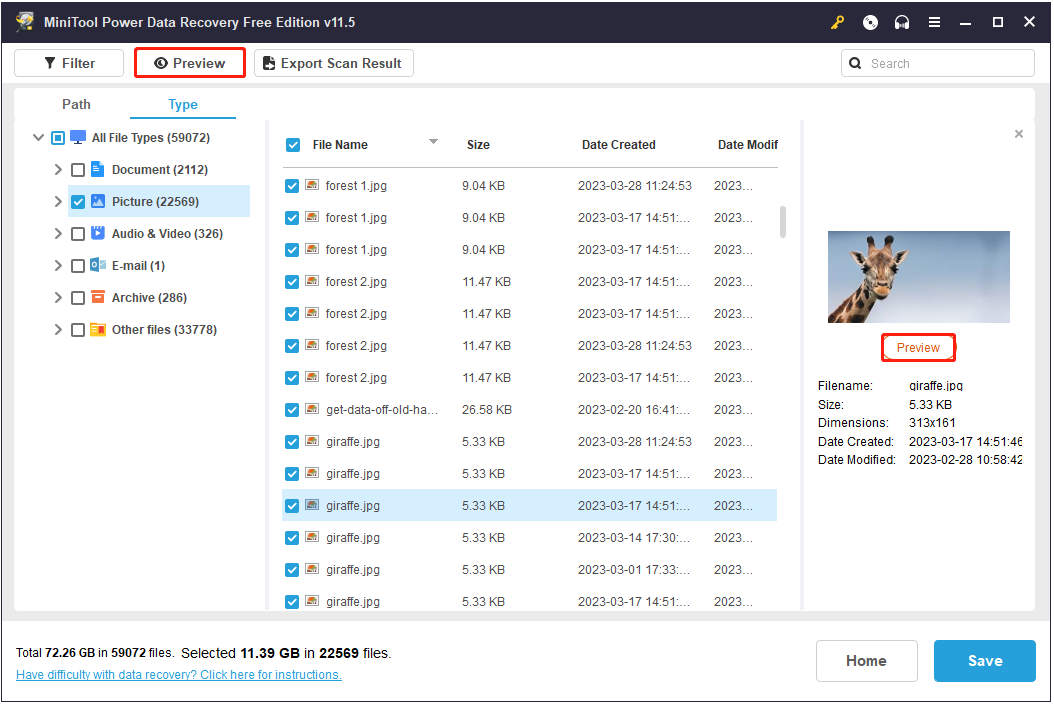Image resolution: width=1054 pixels, height=705 pixels.
Task: Click the sort arrow in File Name header
Action: pos(434,142)
